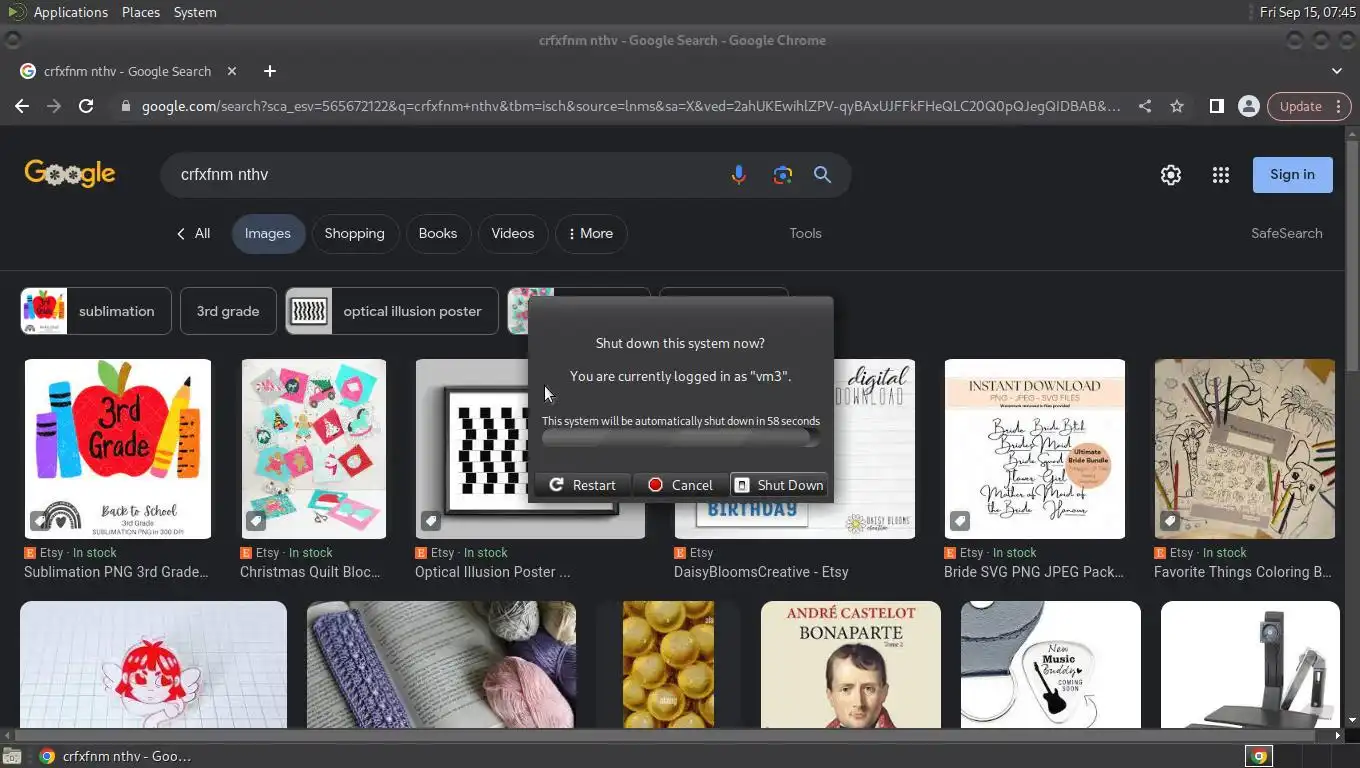
Task: Open the Favorite Things Coloring thumbnail
Action: [1244, 449]
